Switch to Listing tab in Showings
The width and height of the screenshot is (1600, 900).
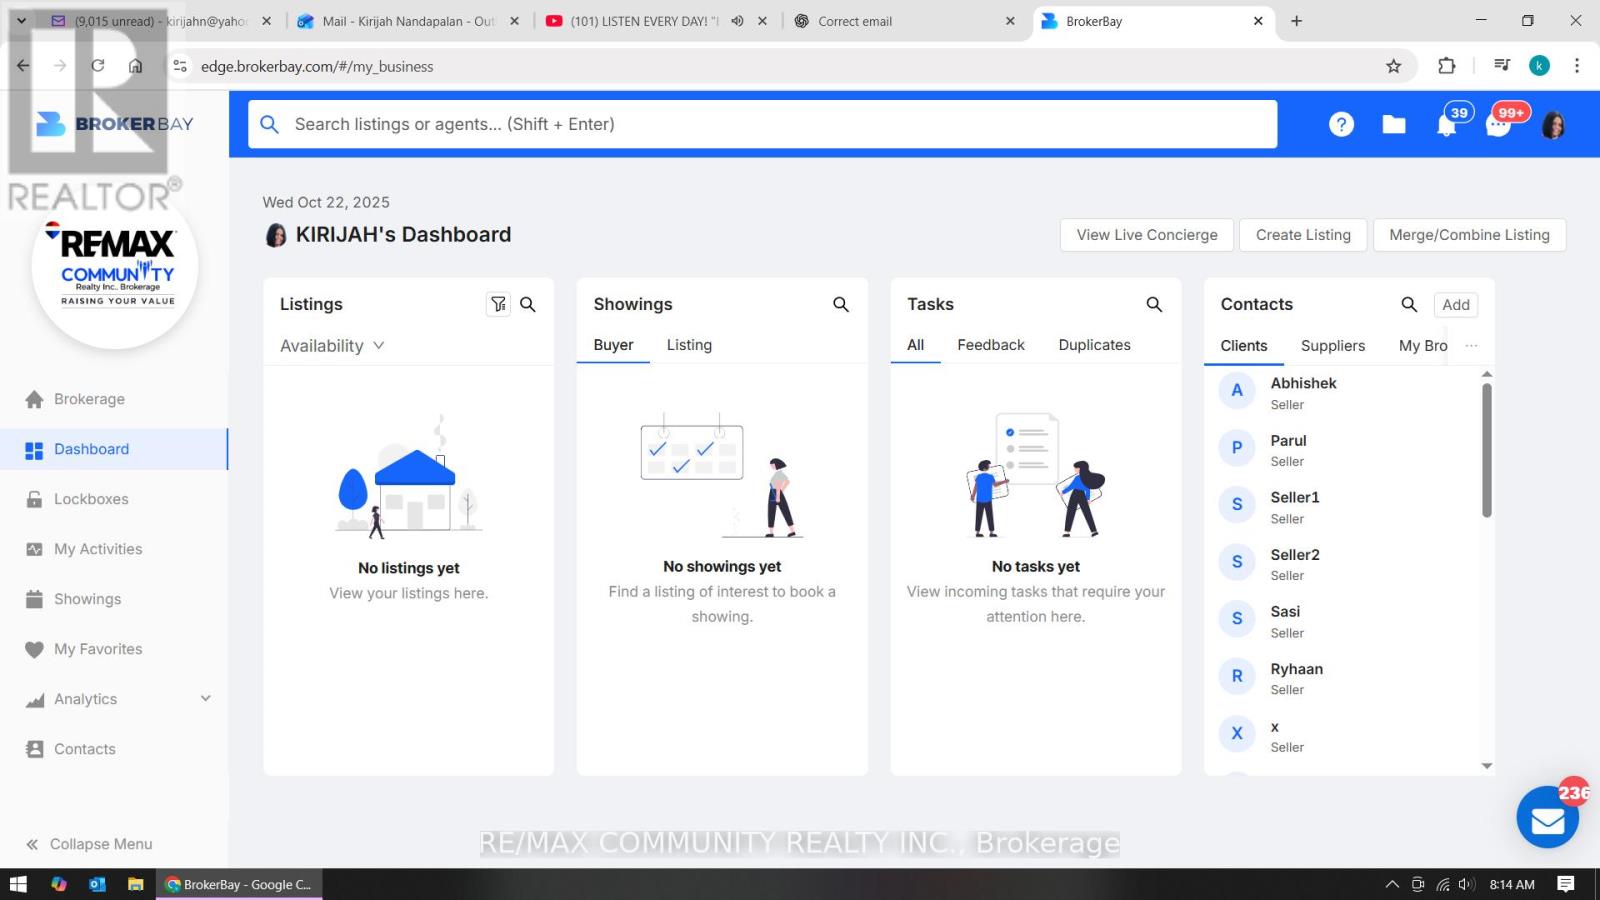[689, 345]
